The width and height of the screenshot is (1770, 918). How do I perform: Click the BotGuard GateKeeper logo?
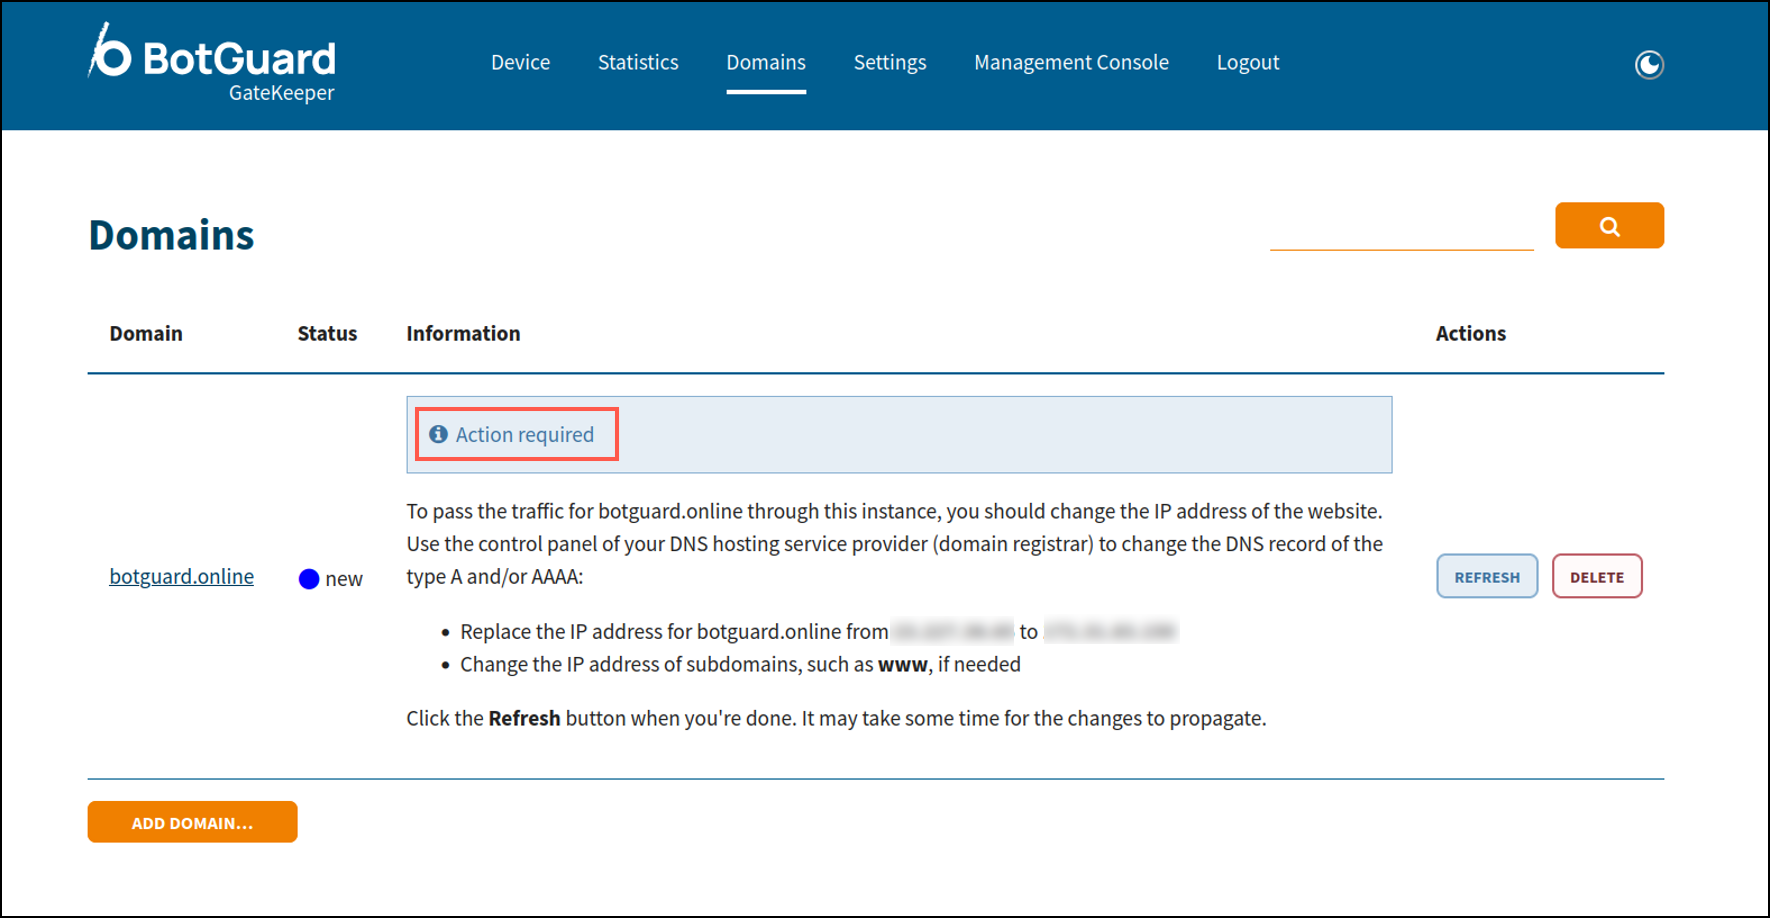(x=212, y=63)
